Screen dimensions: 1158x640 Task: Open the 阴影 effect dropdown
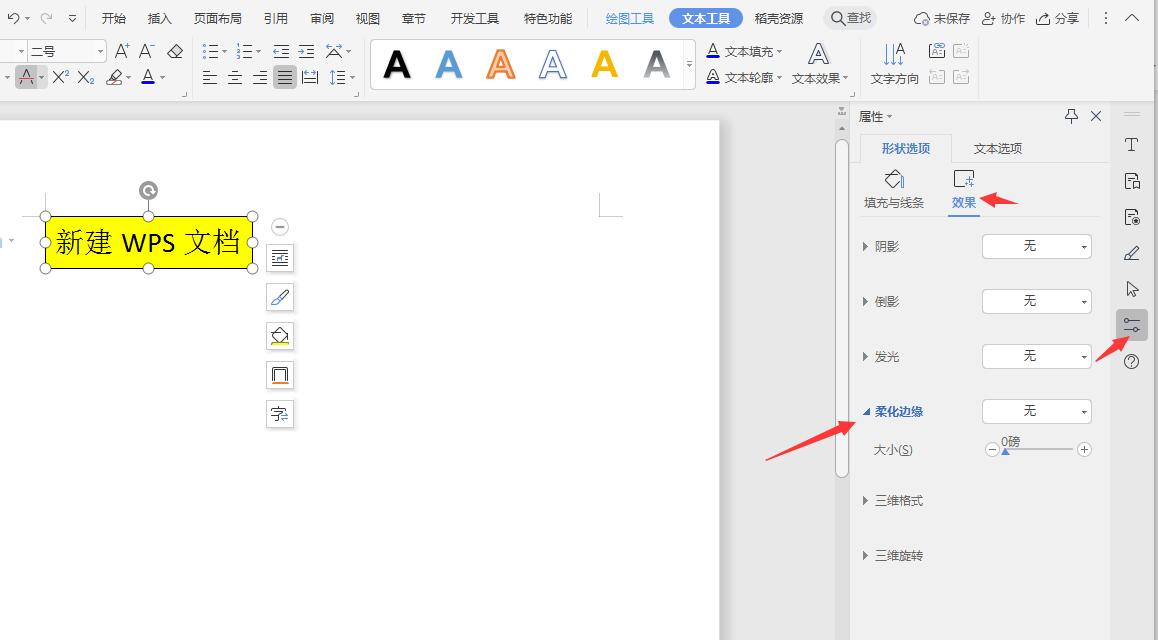[1036, 246]
